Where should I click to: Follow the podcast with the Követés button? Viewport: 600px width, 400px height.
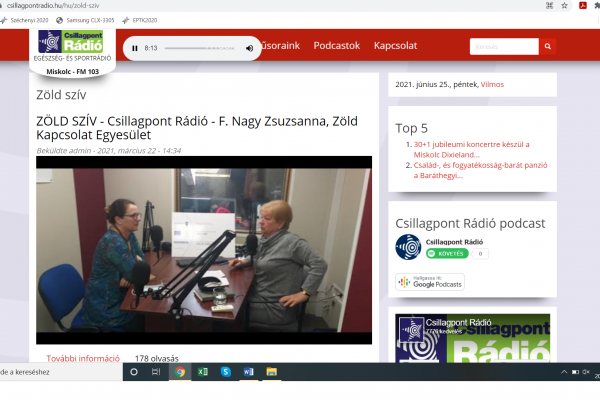point(447,253)
